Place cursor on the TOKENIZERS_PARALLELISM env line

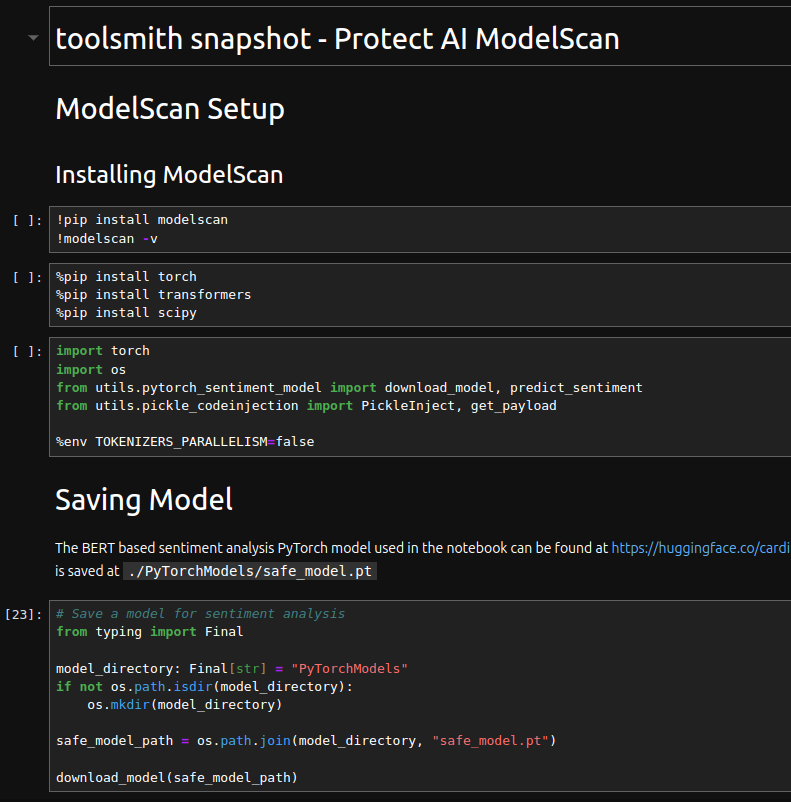point(185,441)
